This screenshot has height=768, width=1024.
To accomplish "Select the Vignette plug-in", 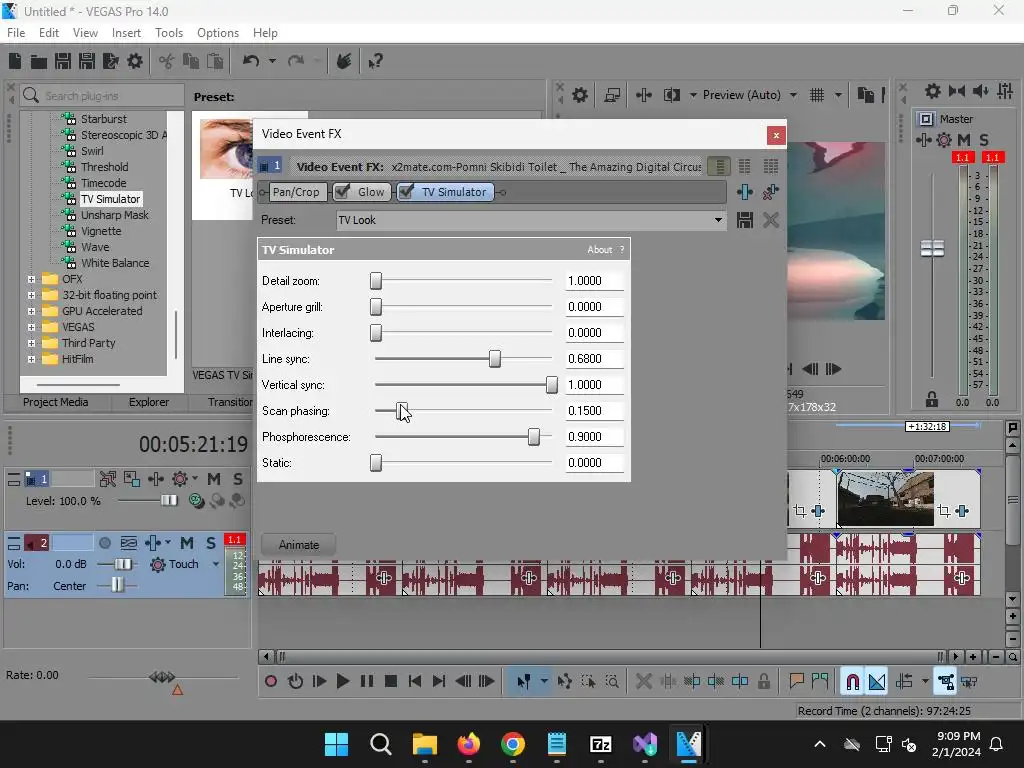I will pyautogui.click(x=101, y=231).
